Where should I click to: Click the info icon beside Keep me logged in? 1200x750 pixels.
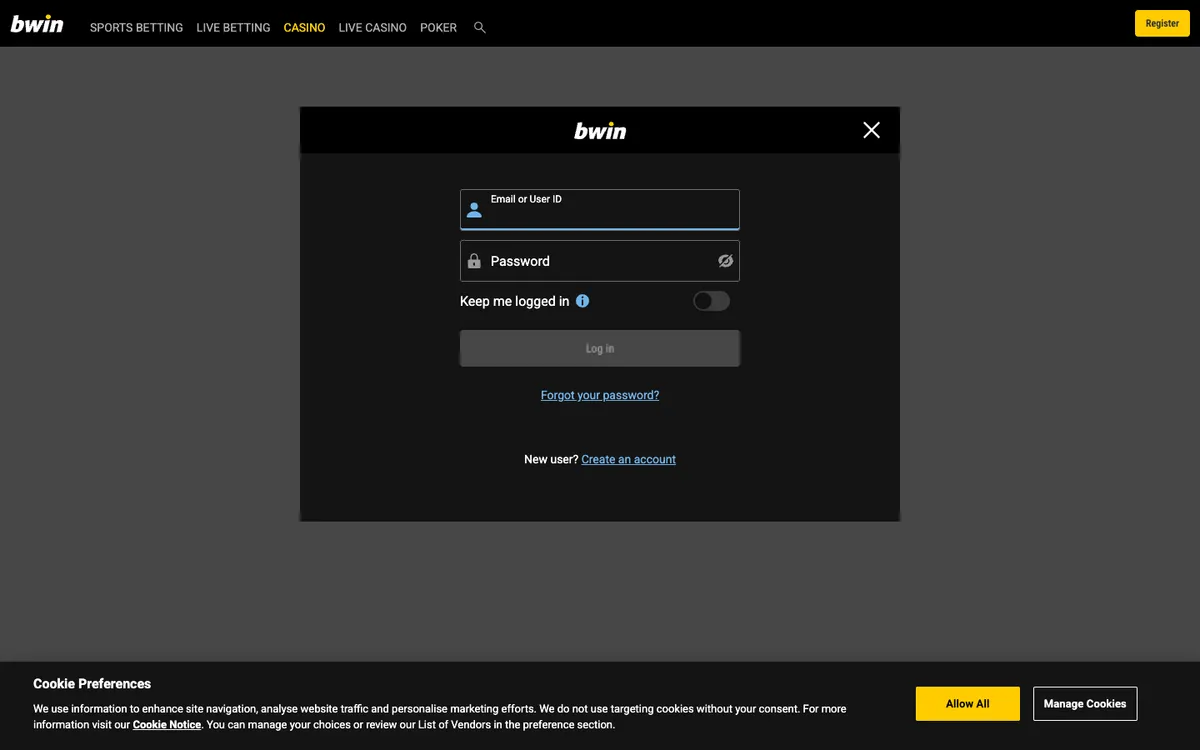click(582, 301)
